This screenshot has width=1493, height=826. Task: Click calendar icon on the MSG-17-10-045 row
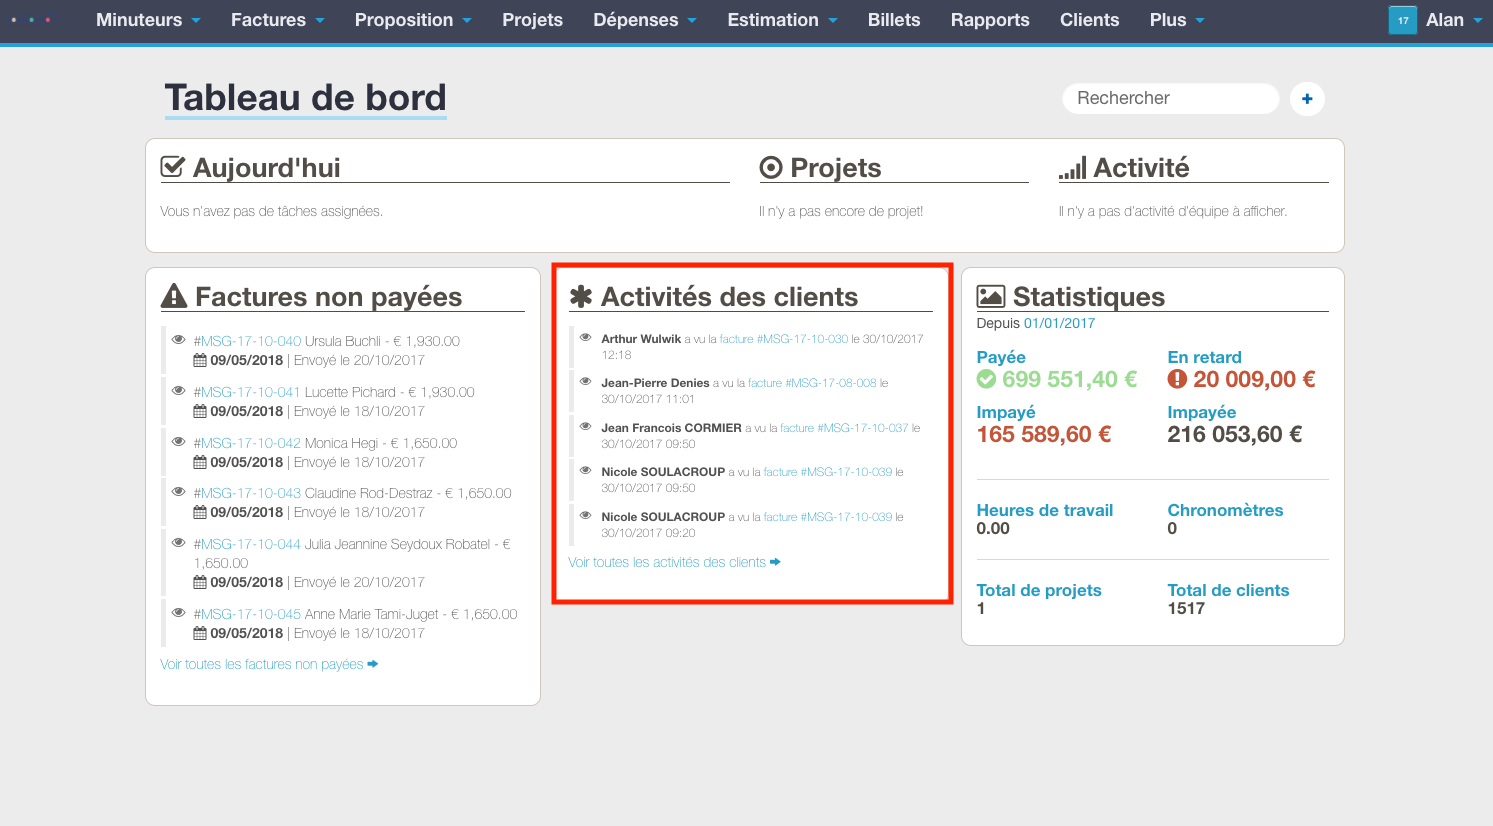coord(200,633)
